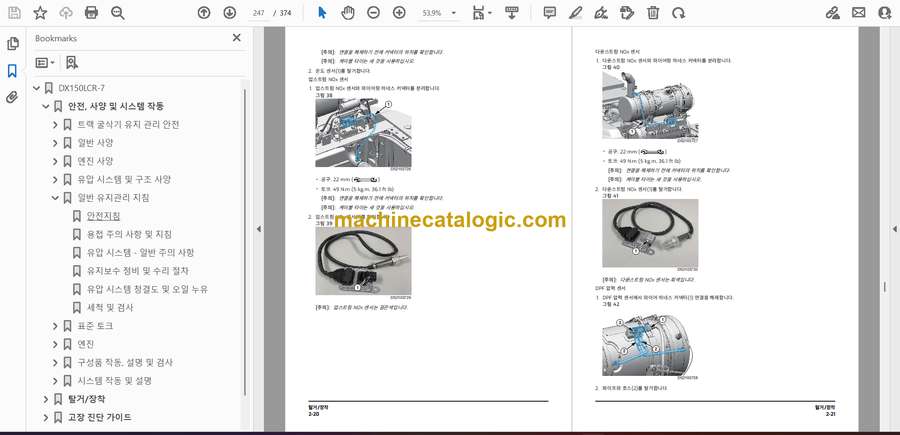Expand 구성품 작동, 설명 및 검사 bookmark

[x=55, y=363]
